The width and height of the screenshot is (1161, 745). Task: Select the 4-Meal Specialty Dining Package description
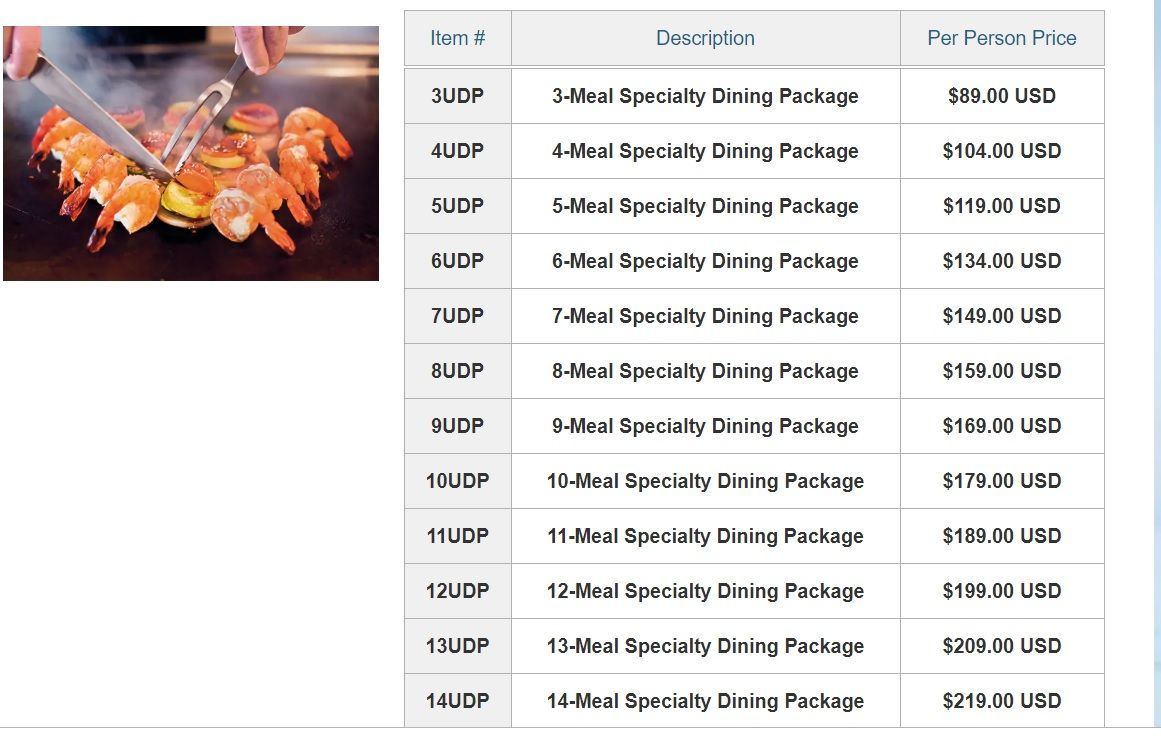tap(706, 151)
